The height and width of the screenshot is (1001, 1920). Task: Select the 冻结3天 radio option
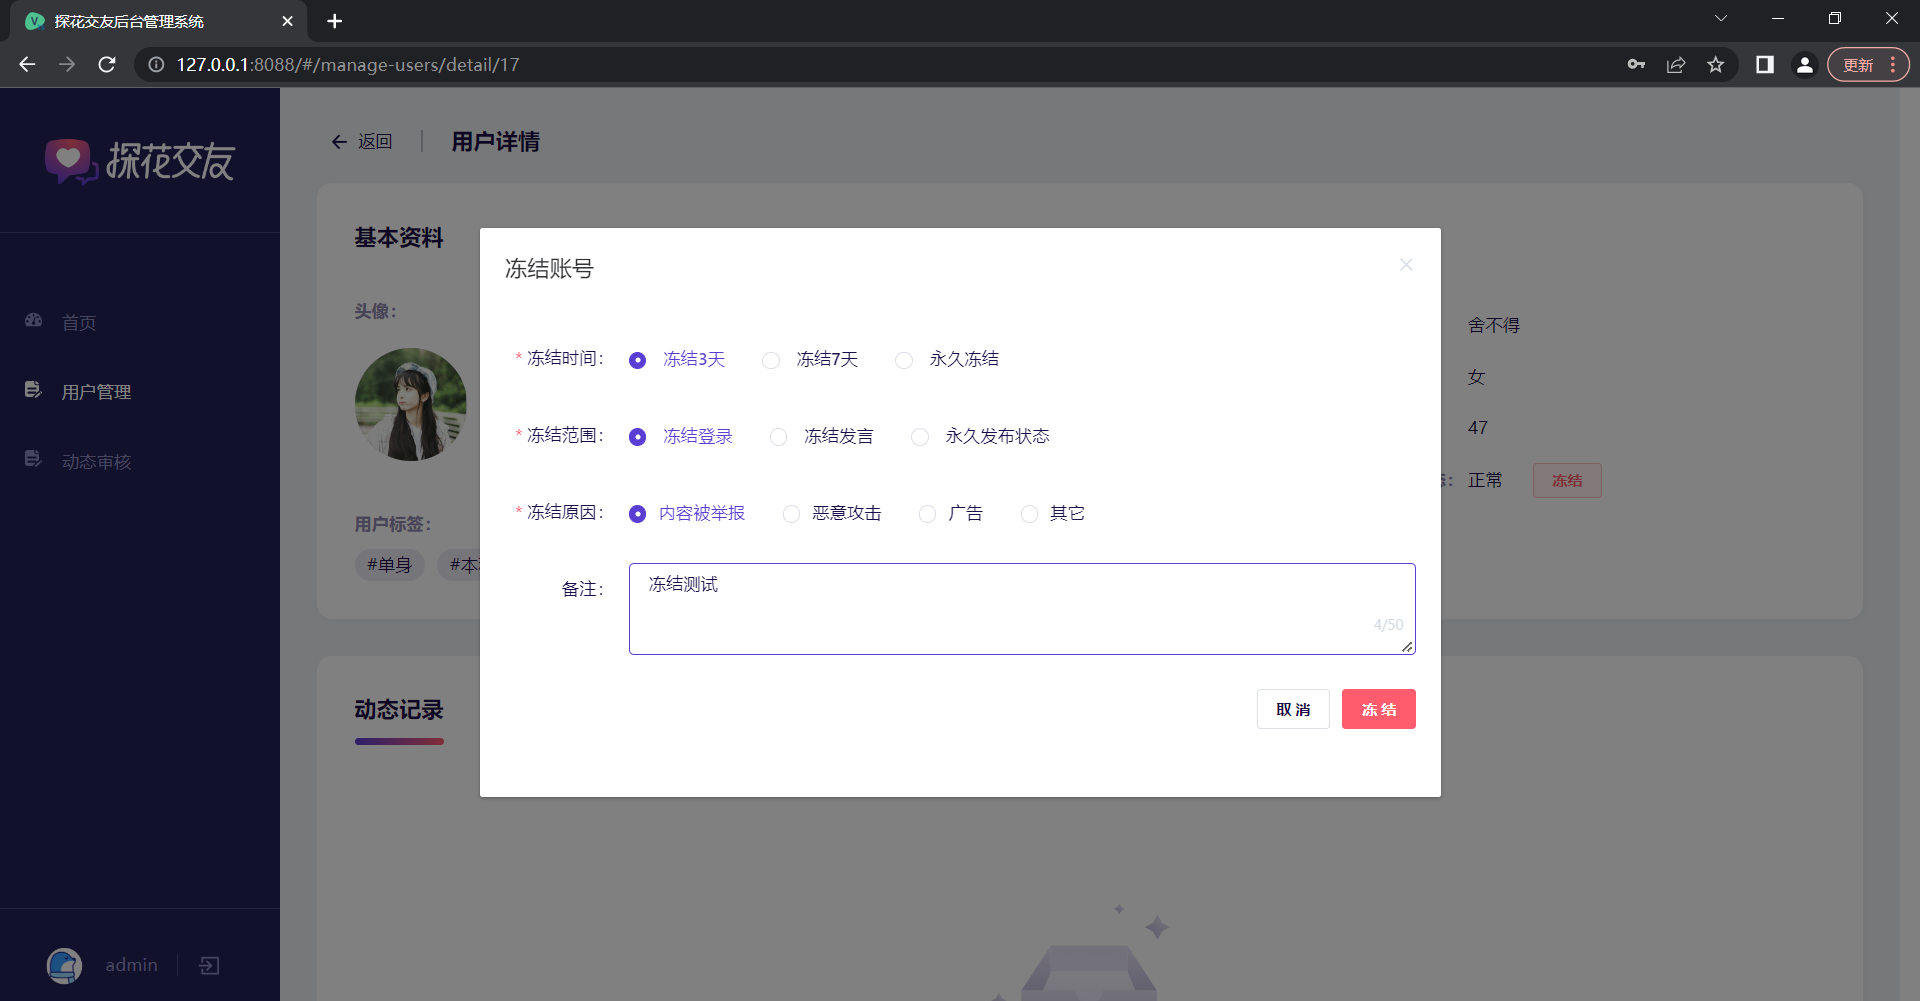[677, 360]
